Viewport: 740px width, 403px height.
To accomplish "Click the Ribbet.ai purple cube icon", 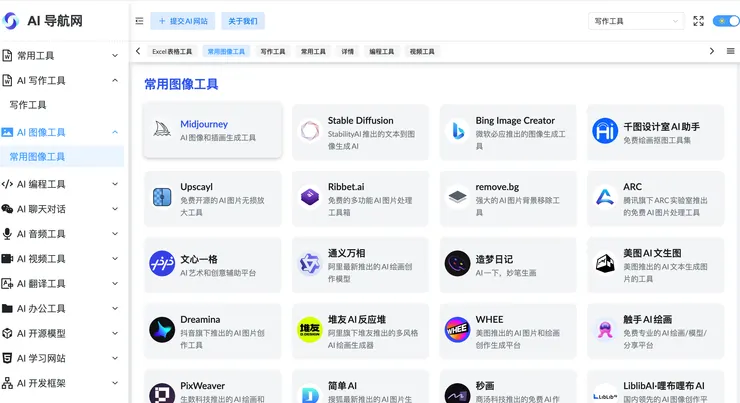I will tap(310, 197).
